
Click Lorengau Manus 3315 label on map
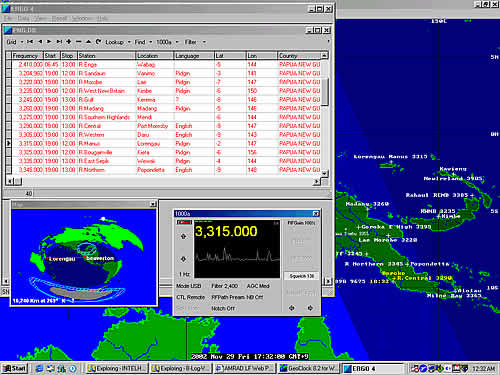point(390,156)
